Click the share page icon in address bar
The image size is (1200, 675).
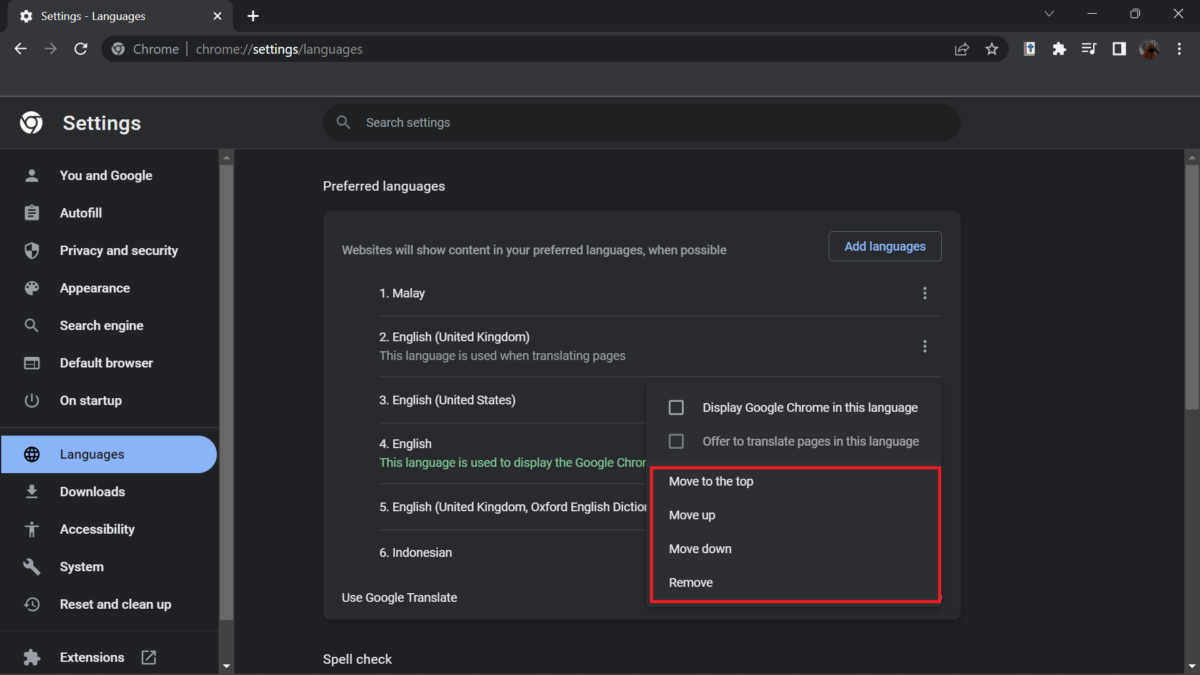point(961,49)
